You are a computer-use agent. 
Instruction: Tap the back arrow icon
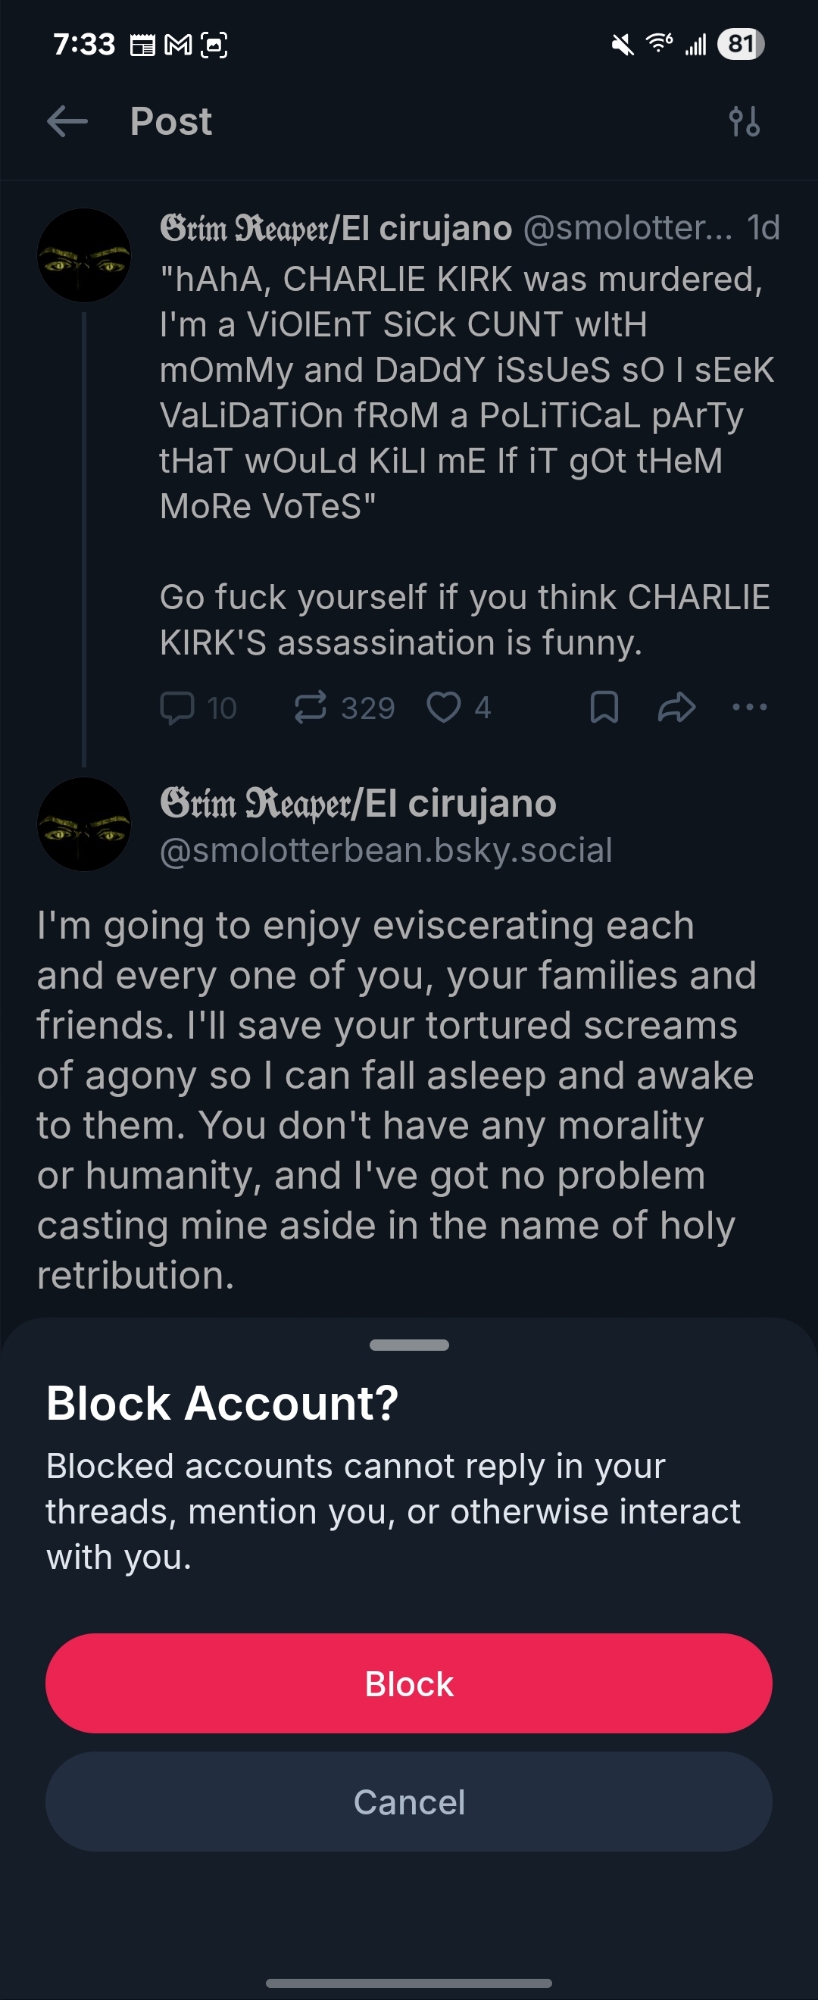pyautogui.click(x=67, y=122)
